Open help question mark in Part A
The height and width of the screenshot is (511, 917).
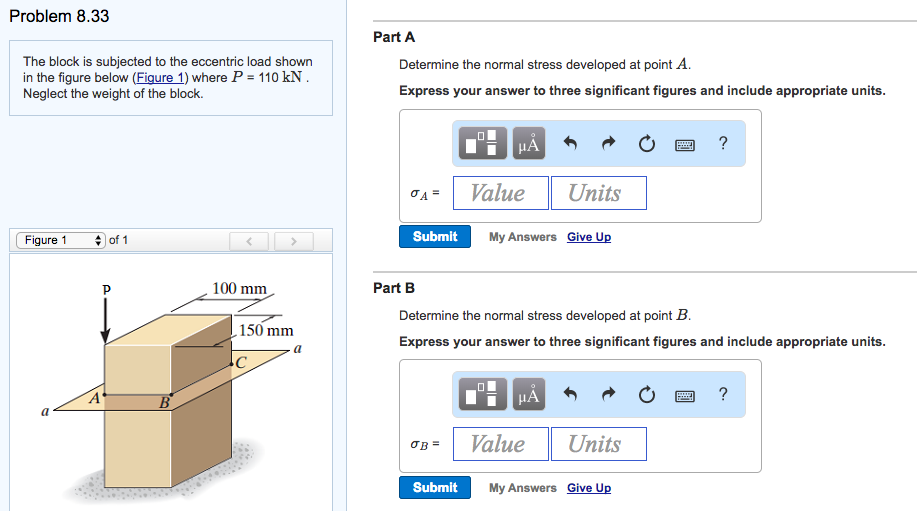click(723, 143)
